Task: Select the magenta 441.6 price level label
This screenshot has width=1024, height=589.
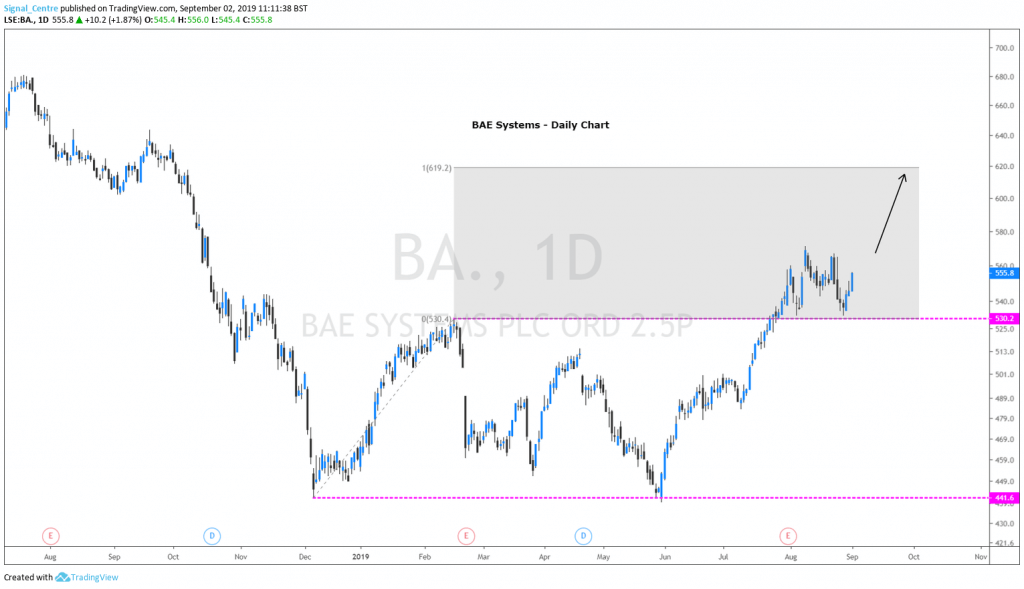Action: coord(1004,498)
